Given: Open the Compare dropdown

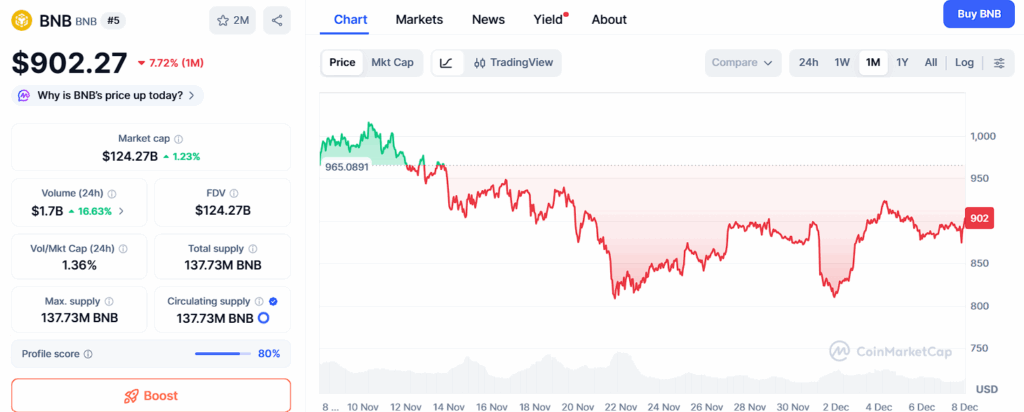Looking at the screenshot, I should (742, 62).
